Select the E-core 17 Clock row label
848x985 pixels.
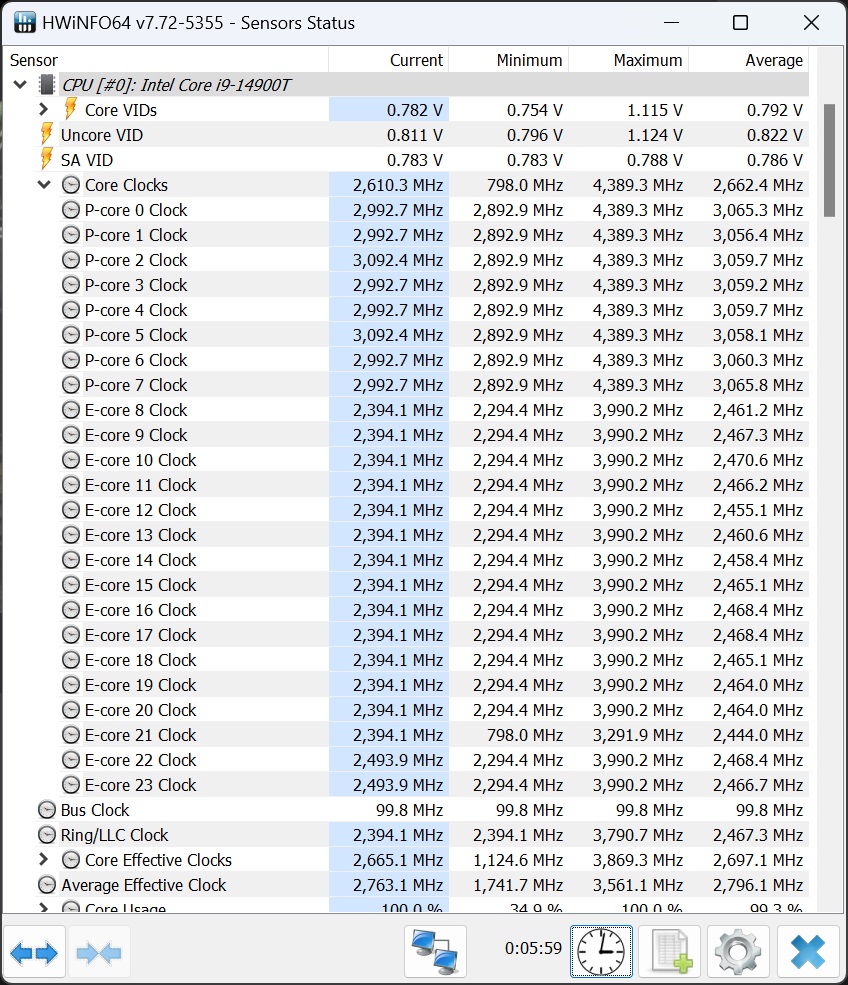141,634
